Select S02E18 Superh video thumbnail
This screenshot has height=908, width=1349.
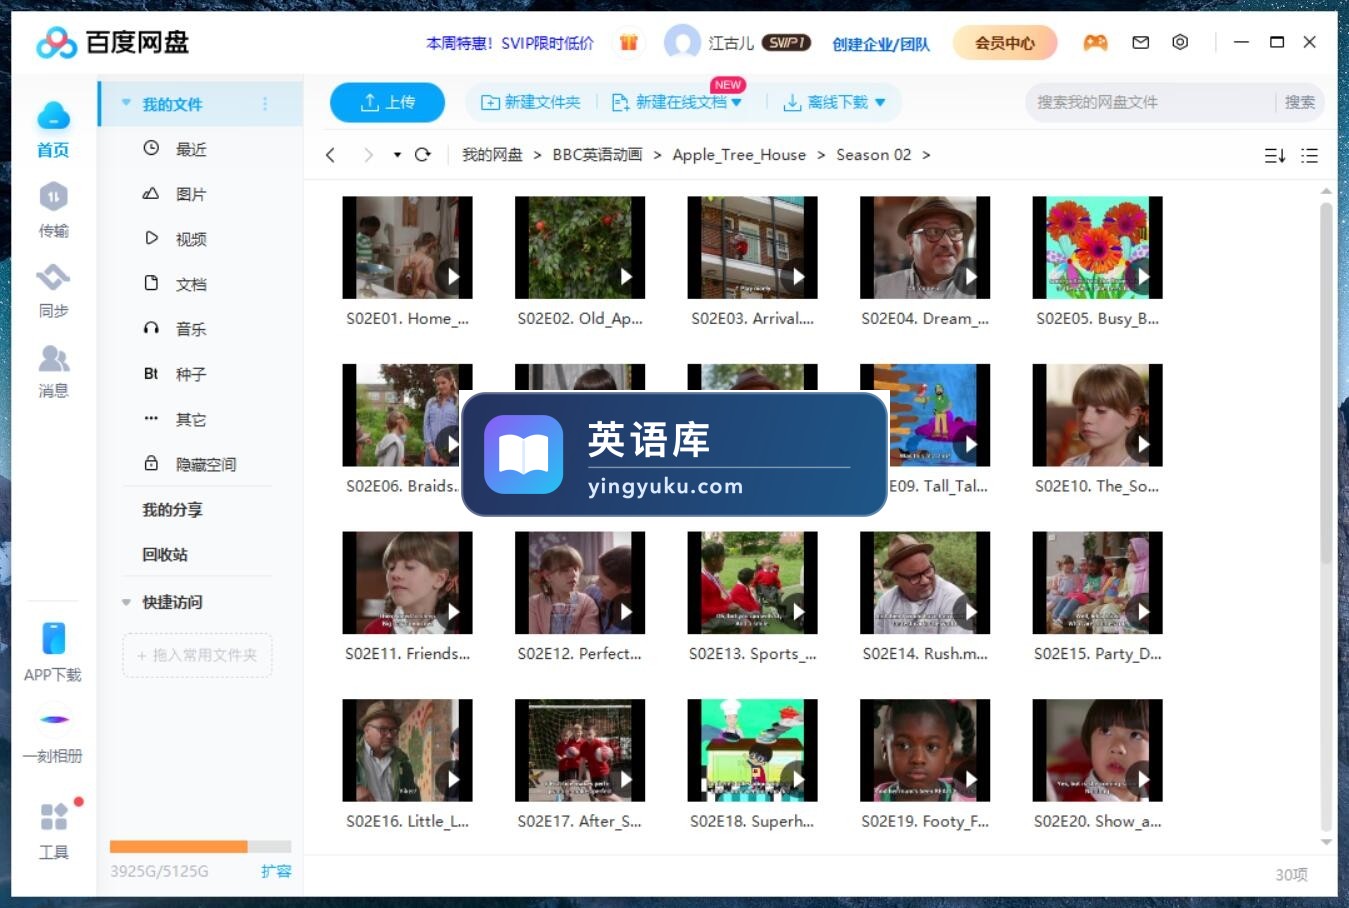[x=752, y=750]
